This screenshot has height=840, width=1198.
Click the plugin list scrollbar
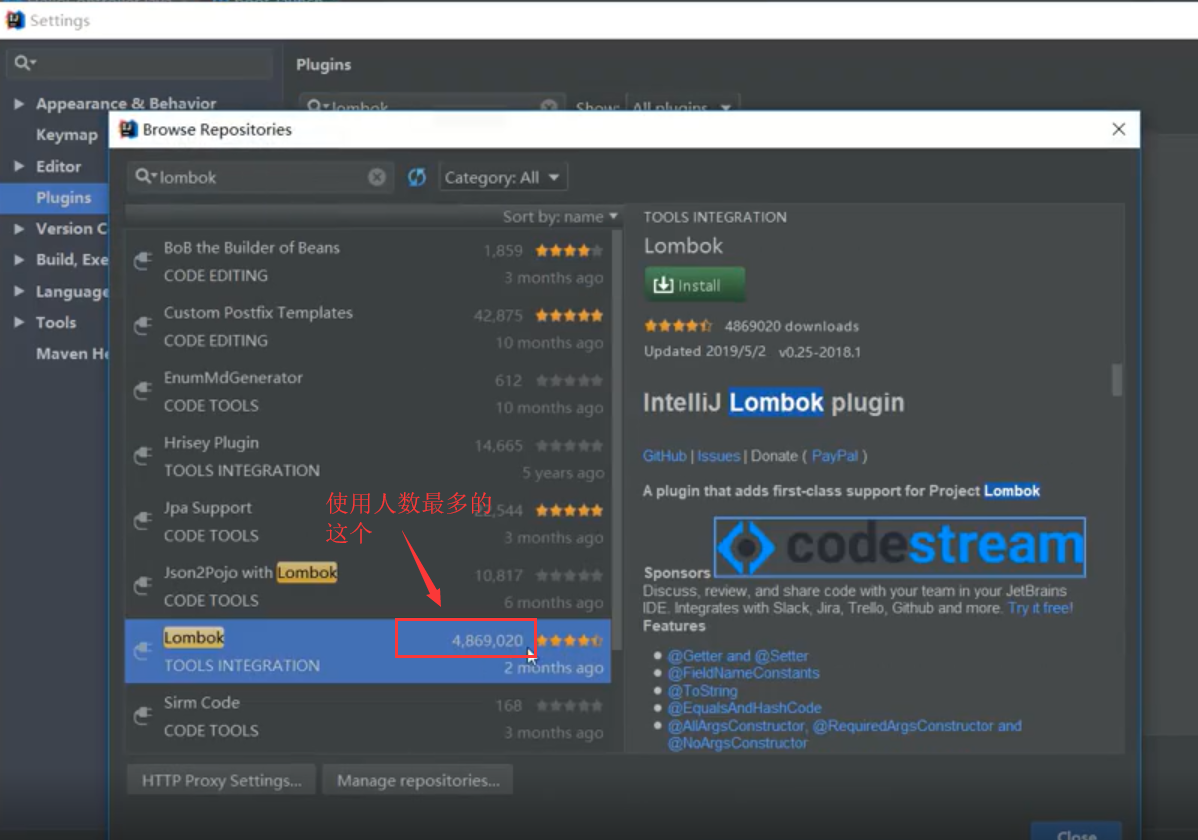coord(617,439)
